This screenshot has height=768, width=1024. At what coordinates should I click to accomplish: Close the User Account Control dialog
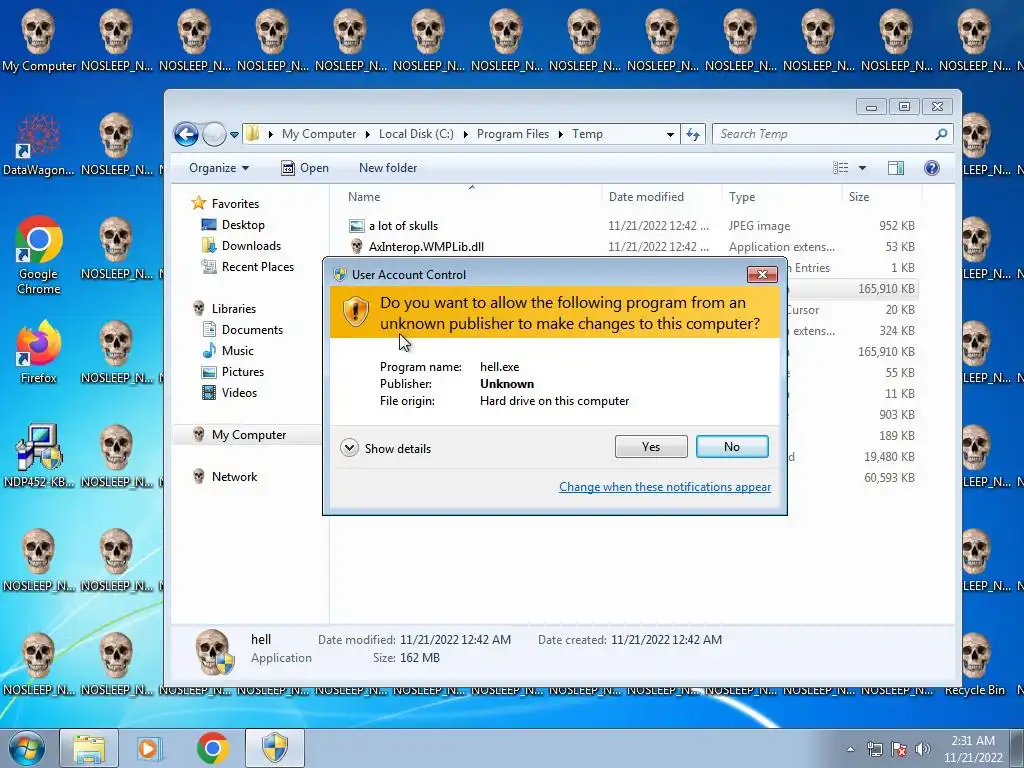point(761,274)
